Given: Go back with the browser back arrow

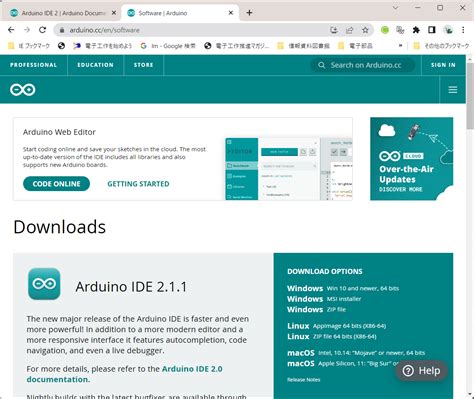Looking at the screenshot, I should [11, 30].
